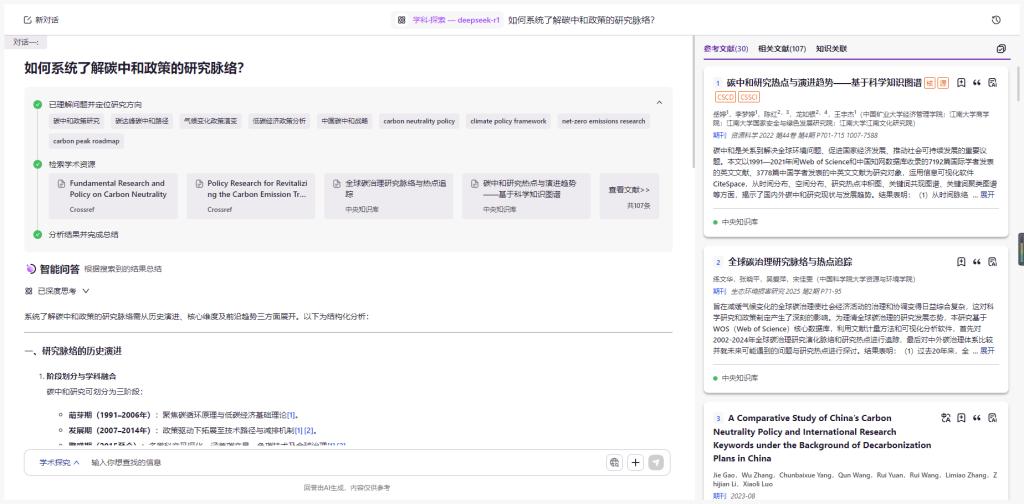
Task: Click the copy-all references icon
Action: pos(1001,49)
